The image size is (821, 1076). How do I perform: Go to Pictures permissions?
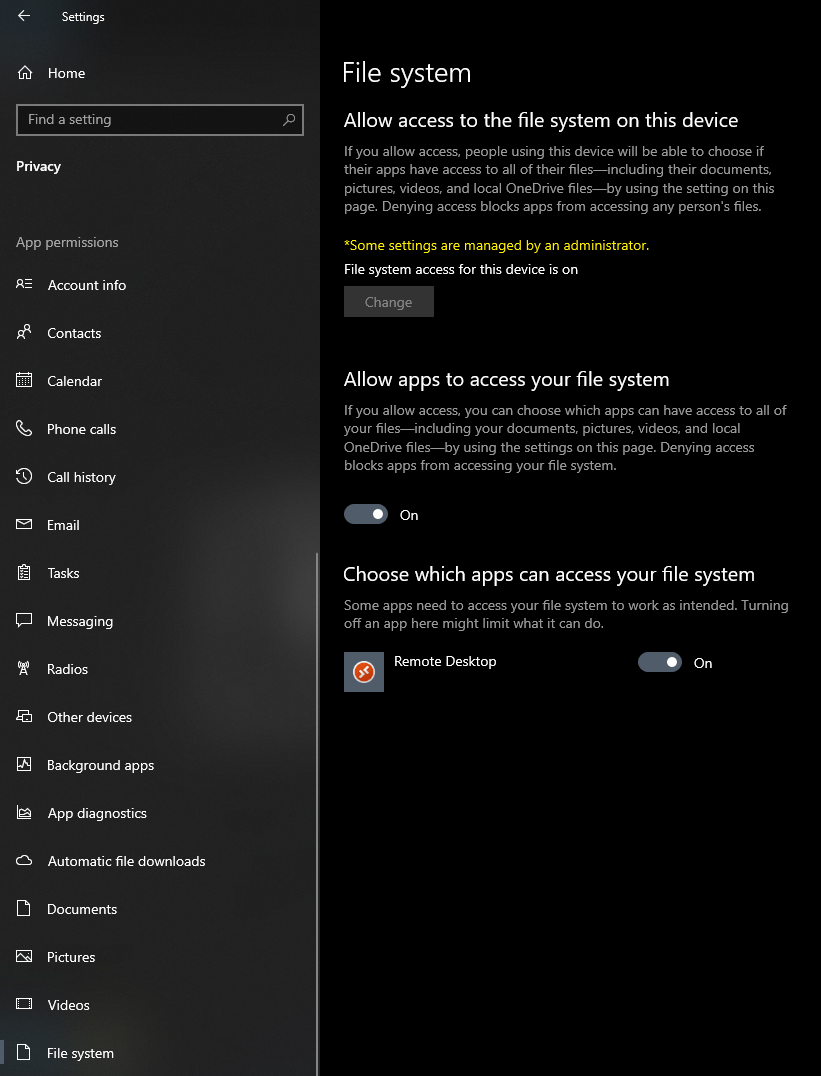click(158, 957)
